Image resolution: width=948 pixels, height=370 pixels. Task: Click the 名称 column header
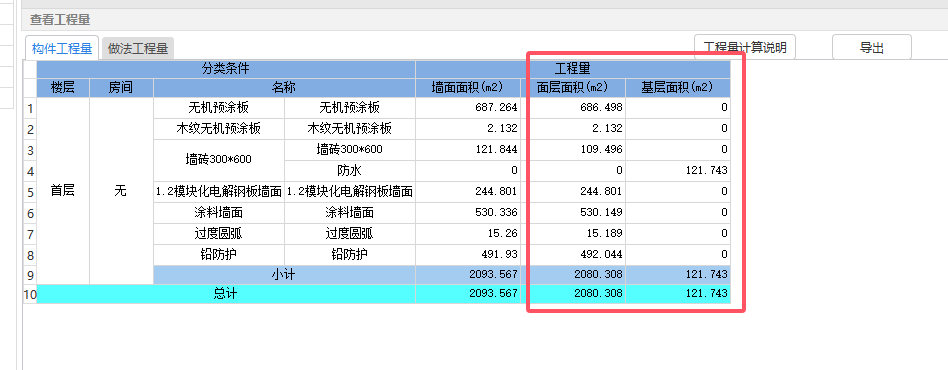click(x=284, y=88)
